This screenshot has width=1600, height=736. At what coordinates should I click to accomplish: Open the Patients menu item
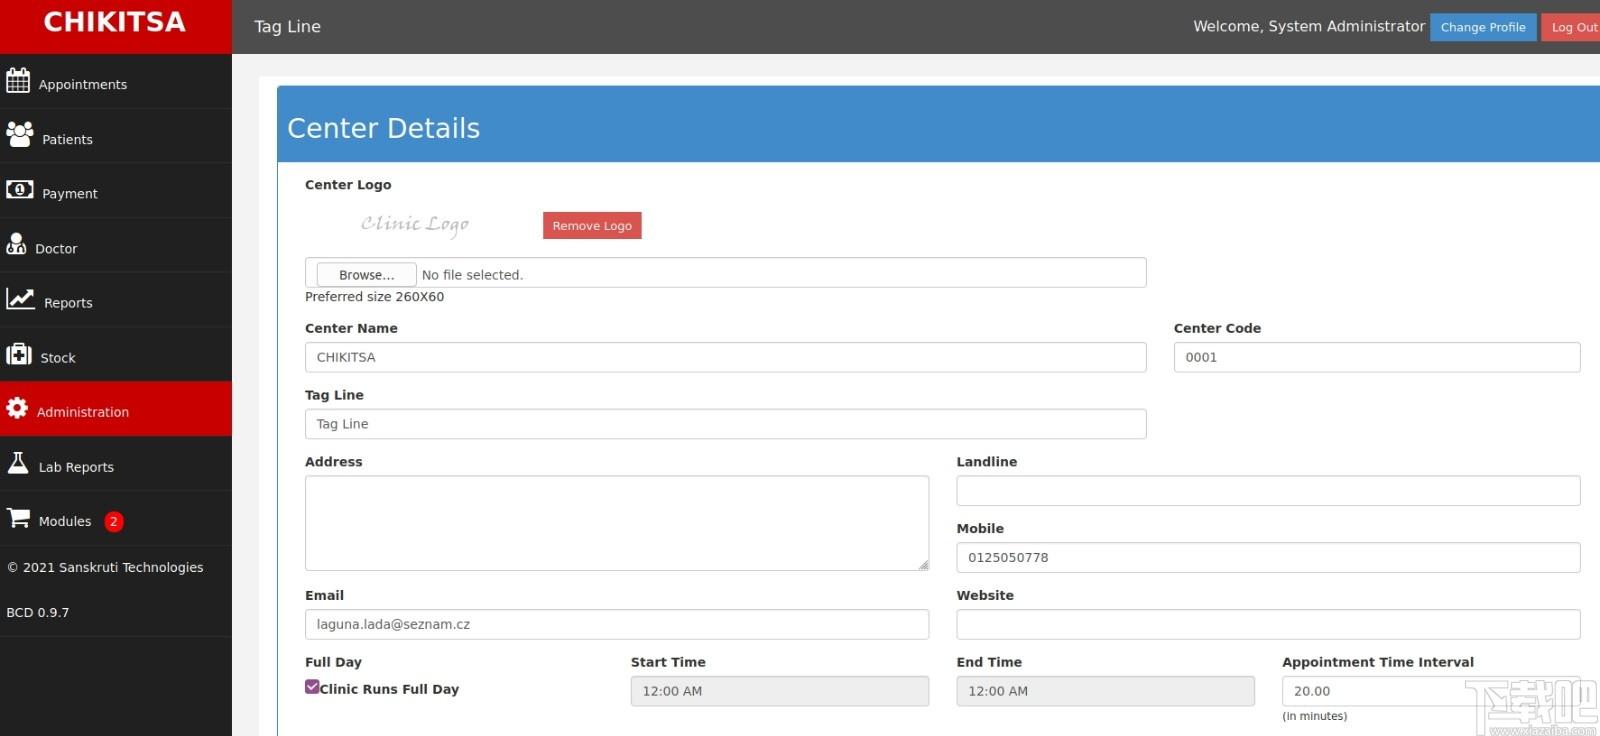[x=116, y=136]
